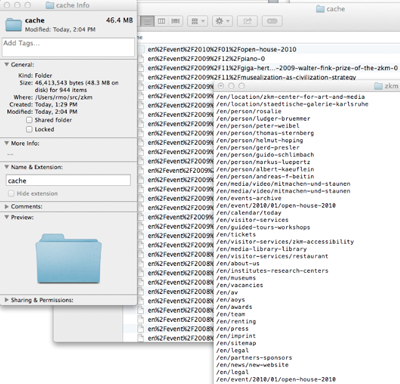400x384 pixels.
Task: Click line /en/person/thomas-sternberg
Action: [x=265, y=133]
